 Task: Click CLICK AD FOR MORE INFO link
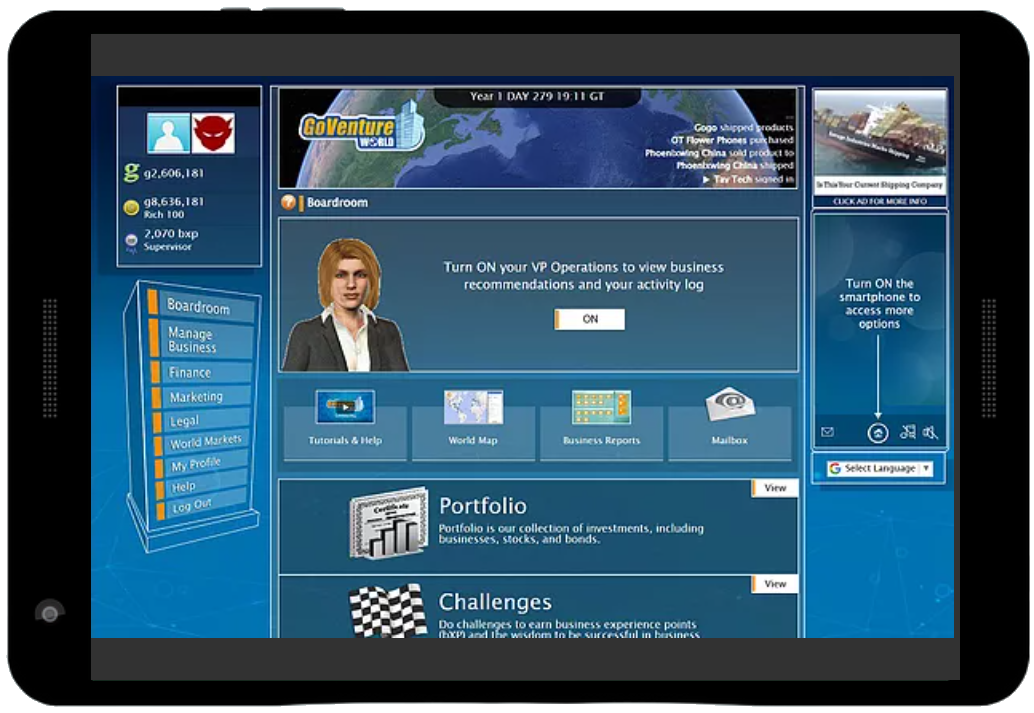pos(880,201)
